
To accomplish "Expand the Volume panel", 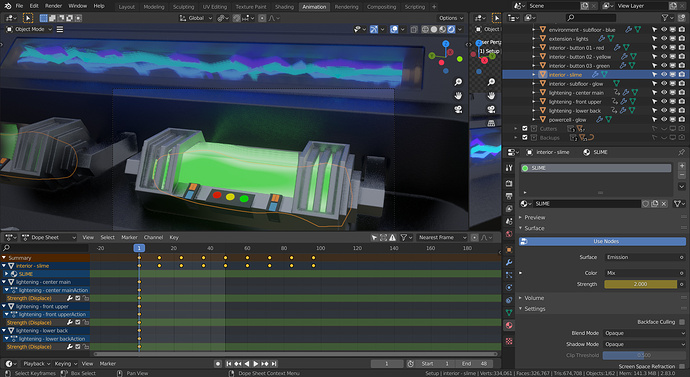I will point(534,298).
